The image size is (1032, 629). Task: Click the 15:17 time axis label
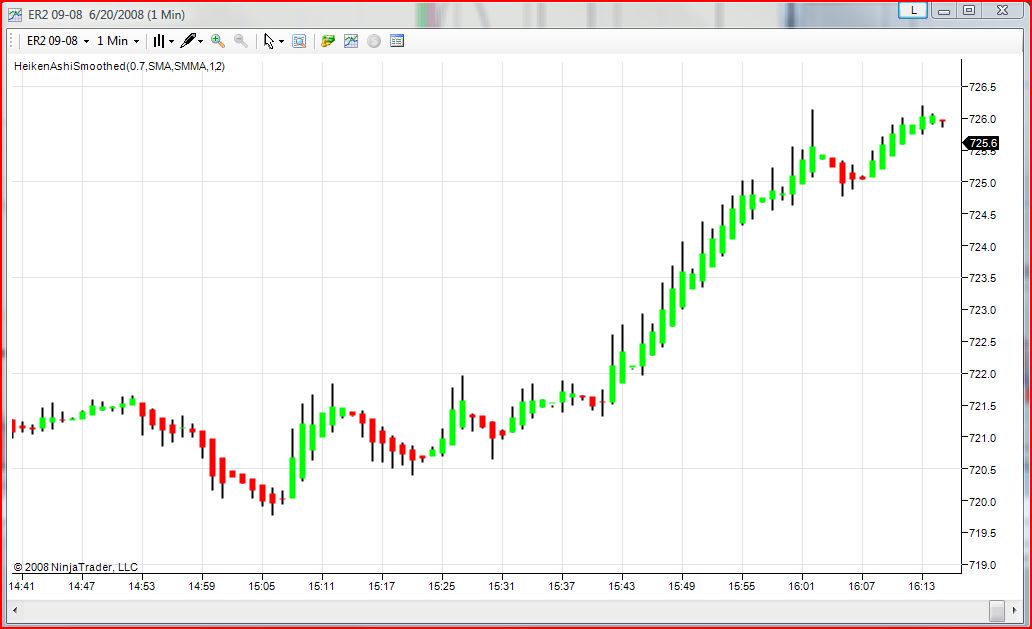pyautogui.click(x=381, y=586)
